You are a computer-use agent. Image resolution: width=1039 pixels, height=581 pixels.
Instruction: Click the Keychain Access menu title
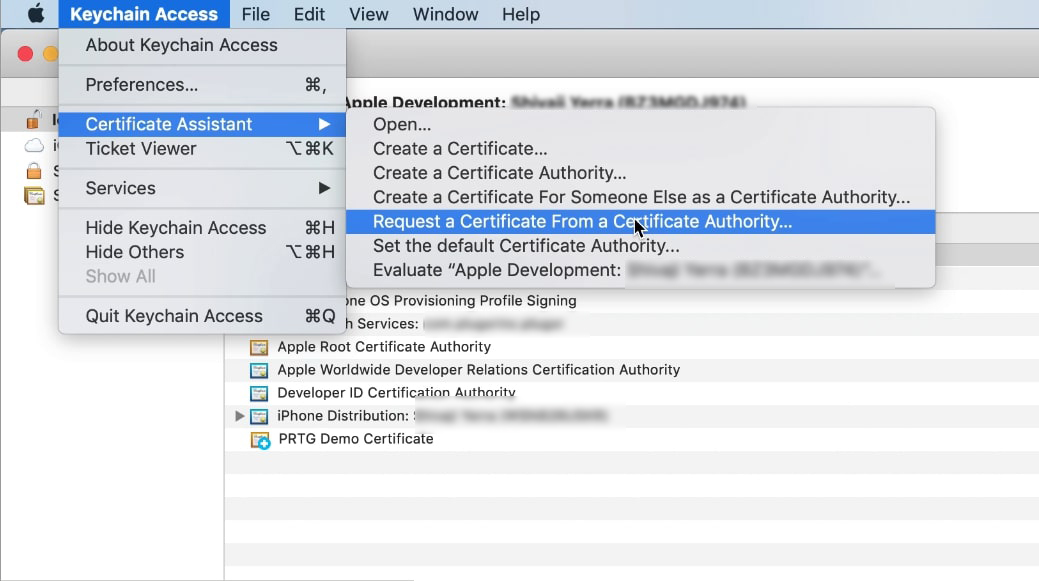144,14
